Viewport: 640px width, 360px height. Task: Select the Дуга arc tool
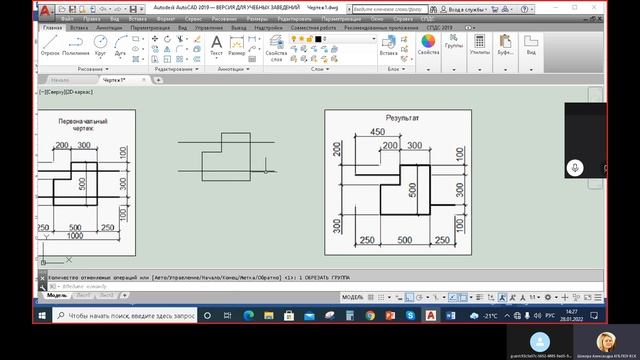point(120,45)
